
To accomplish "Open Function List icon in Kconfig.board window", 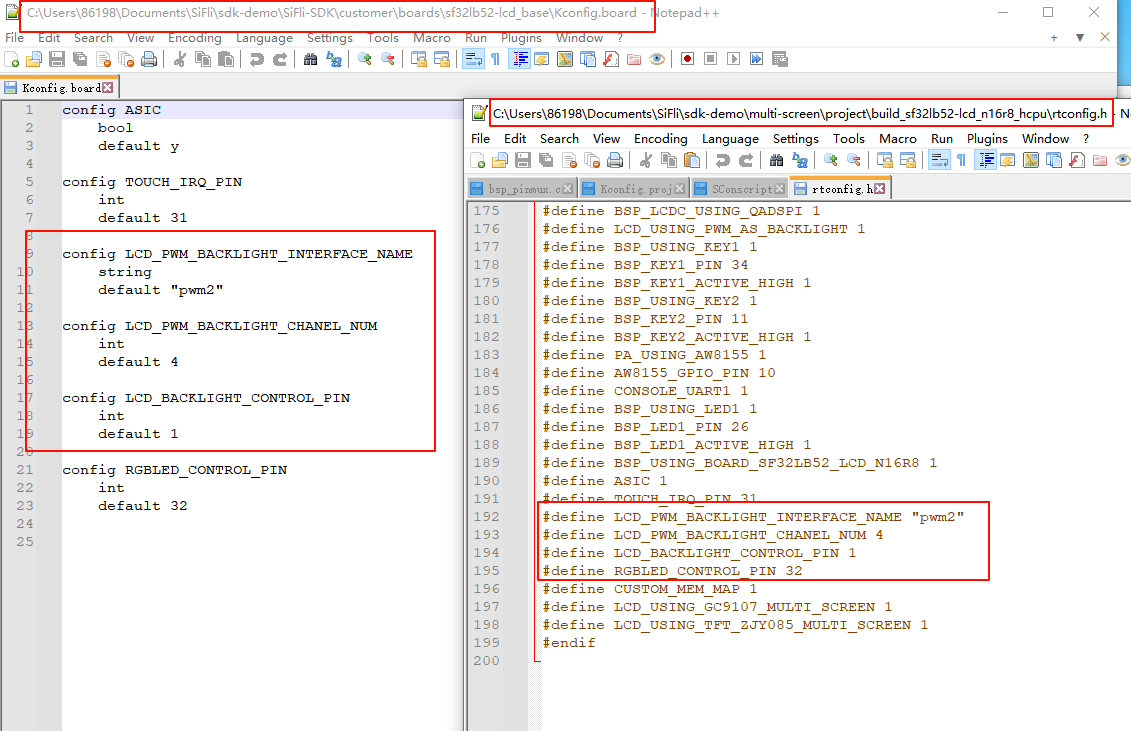I will tap(611, 59).
